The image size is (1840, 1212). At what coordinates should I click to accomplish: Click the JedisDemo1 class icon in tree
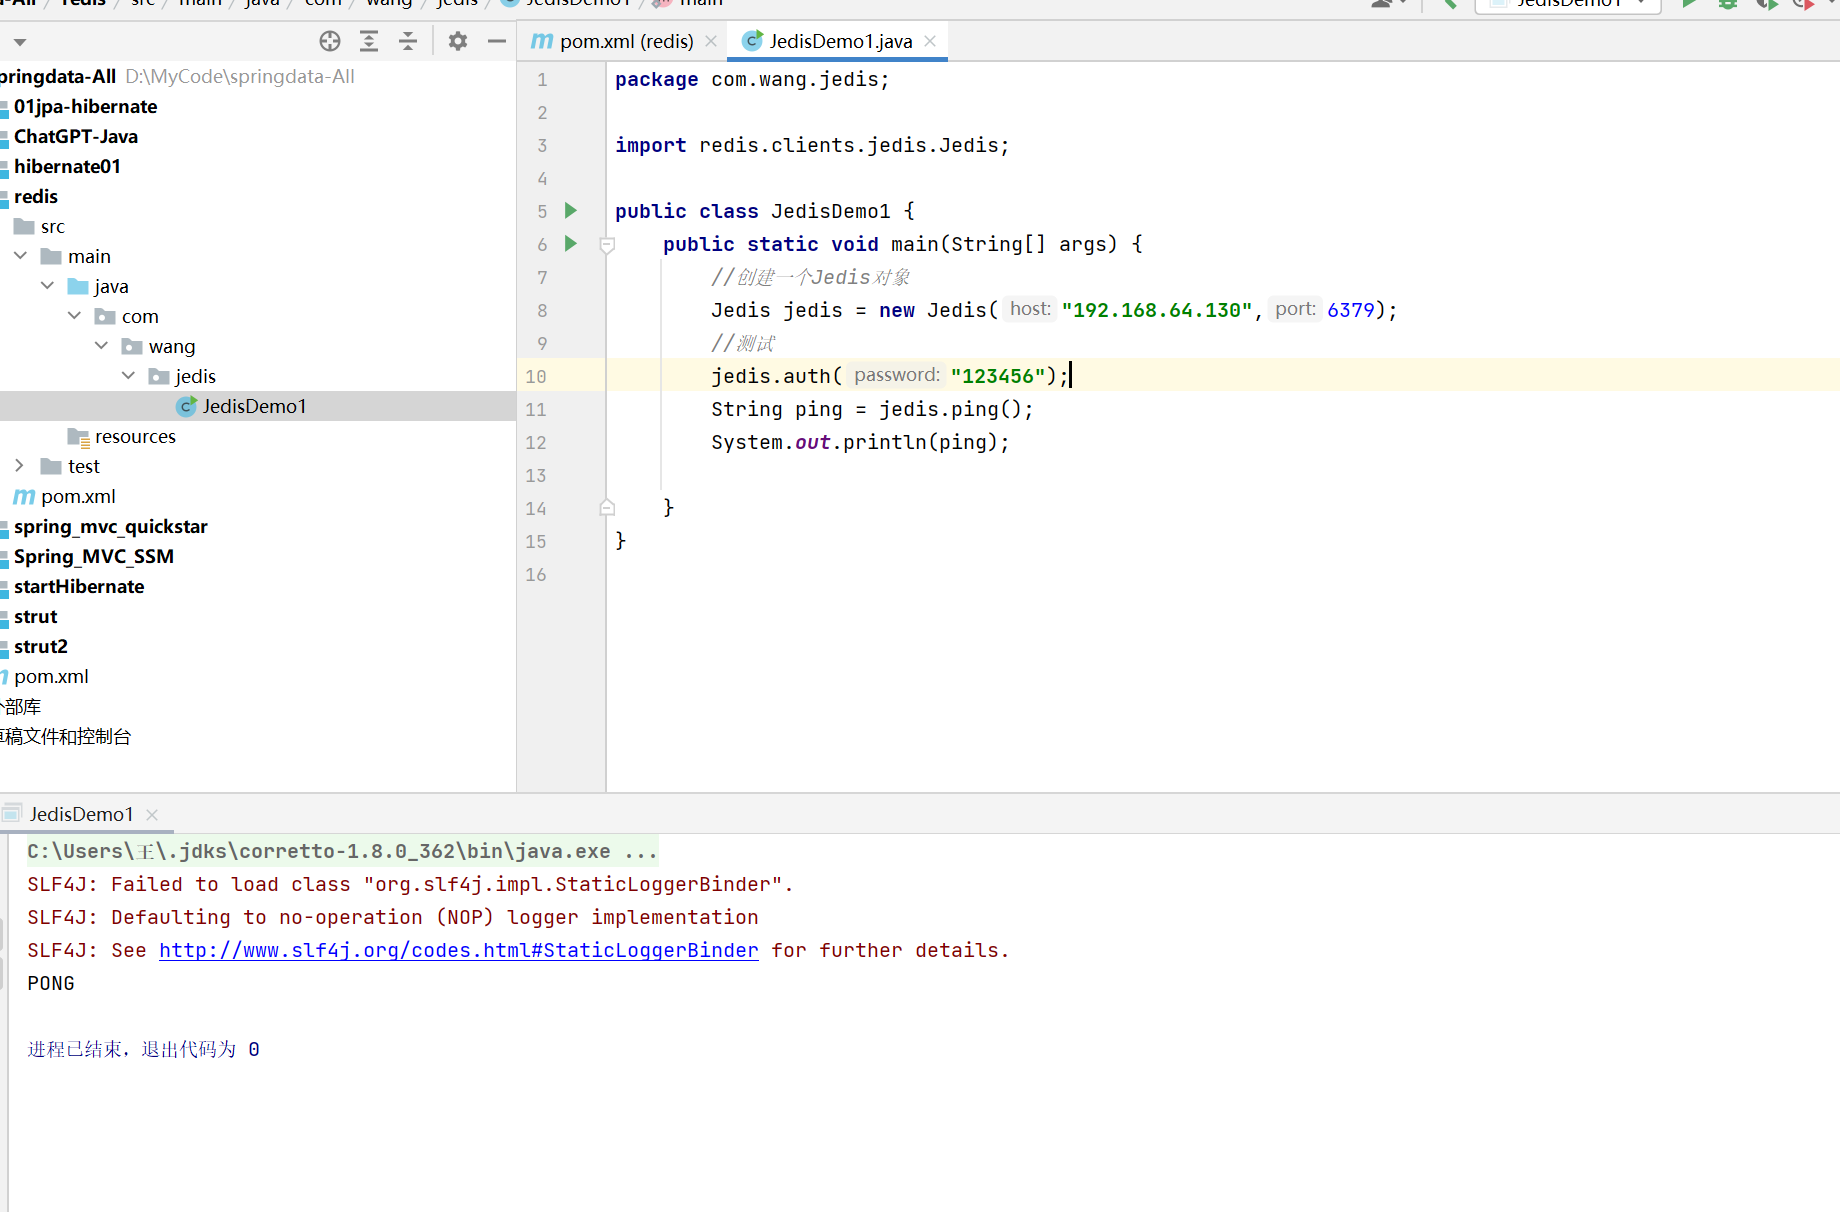tap(186, 406)
